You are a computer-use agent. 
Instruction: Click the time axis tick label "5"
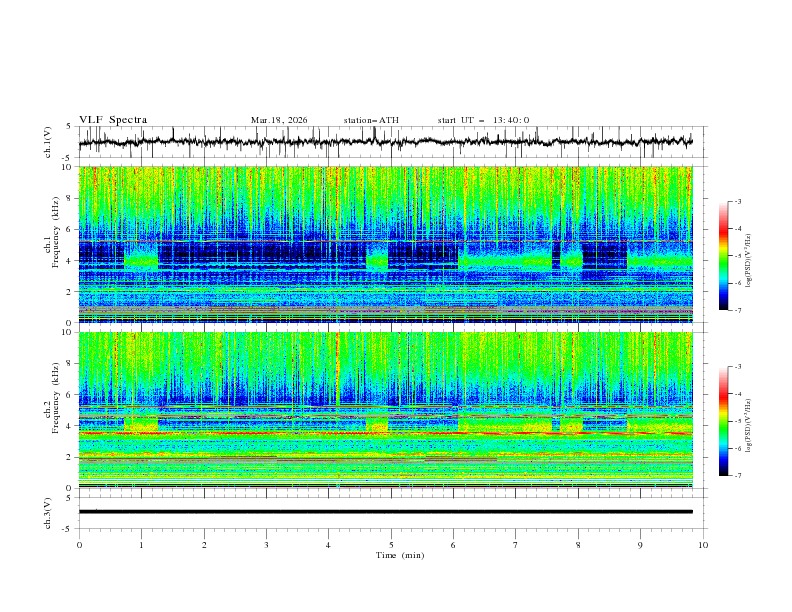[x=391, y=545]
